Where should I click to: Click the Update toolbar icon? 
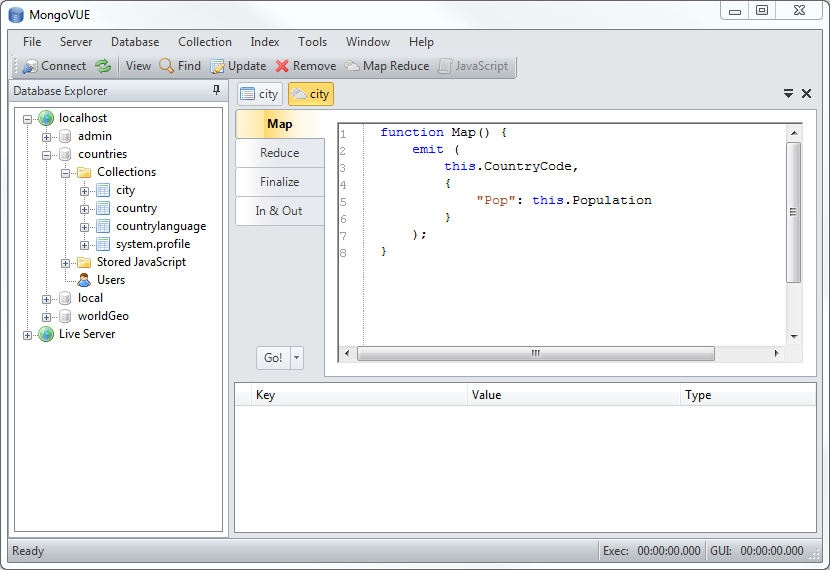tap(217, 66)
